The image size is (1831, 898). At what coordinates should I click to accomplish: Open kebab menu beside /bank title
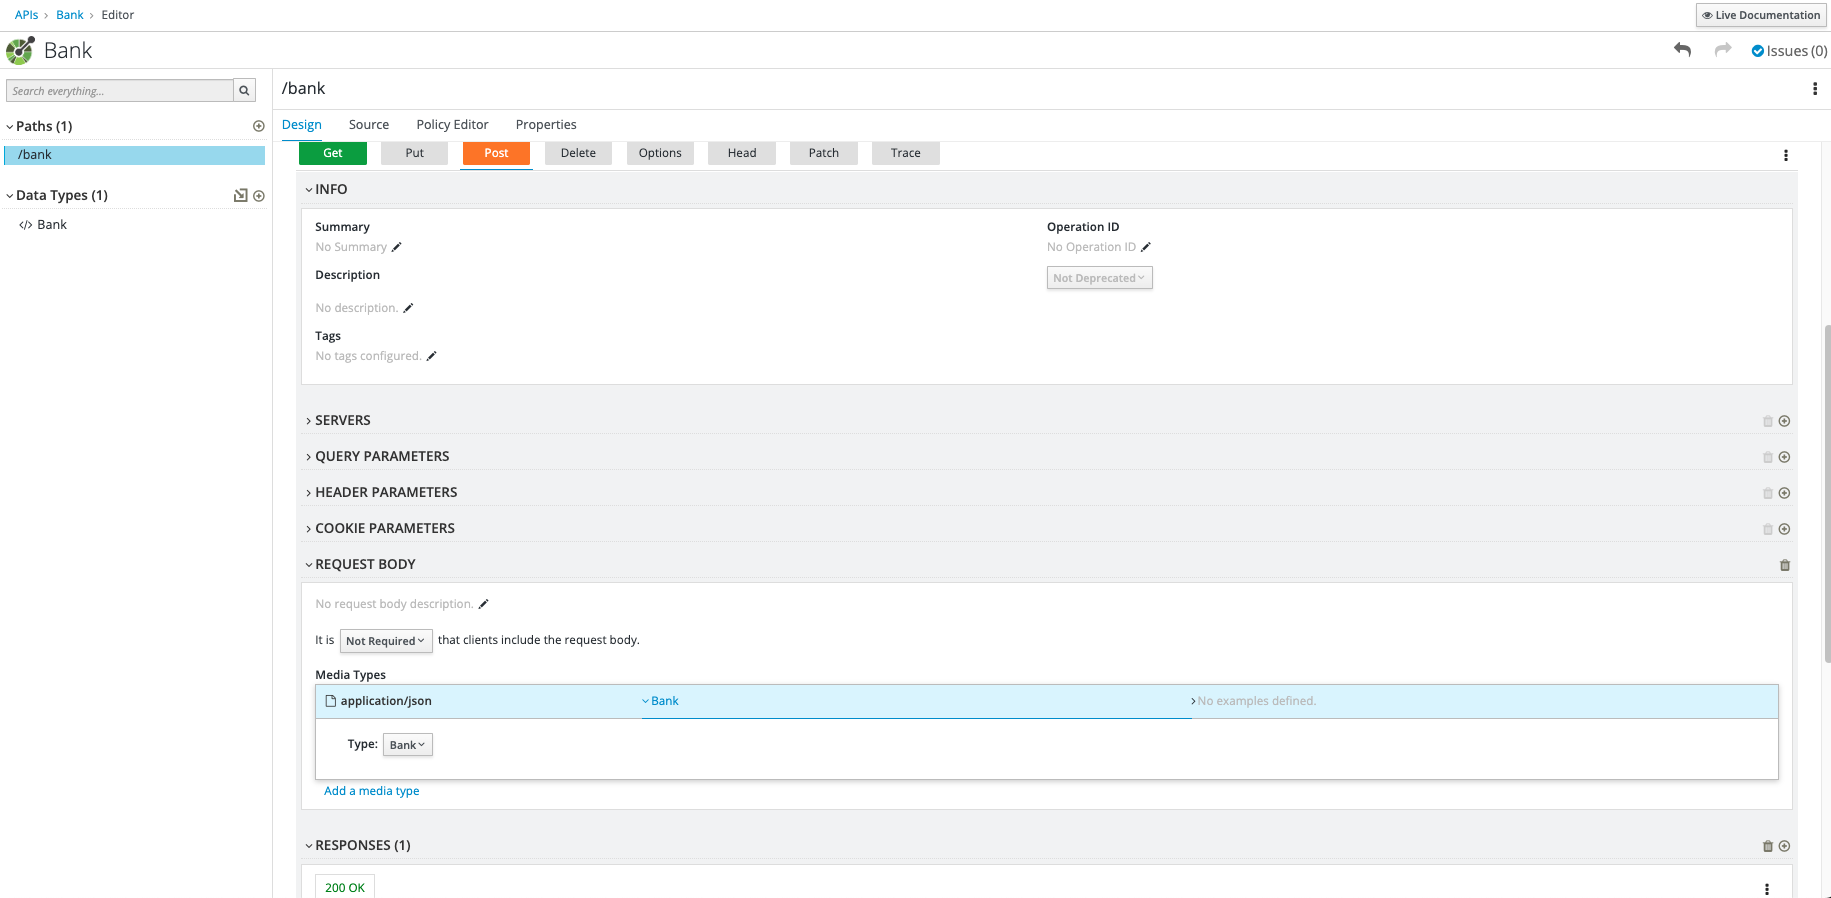tap(1815, 89)
